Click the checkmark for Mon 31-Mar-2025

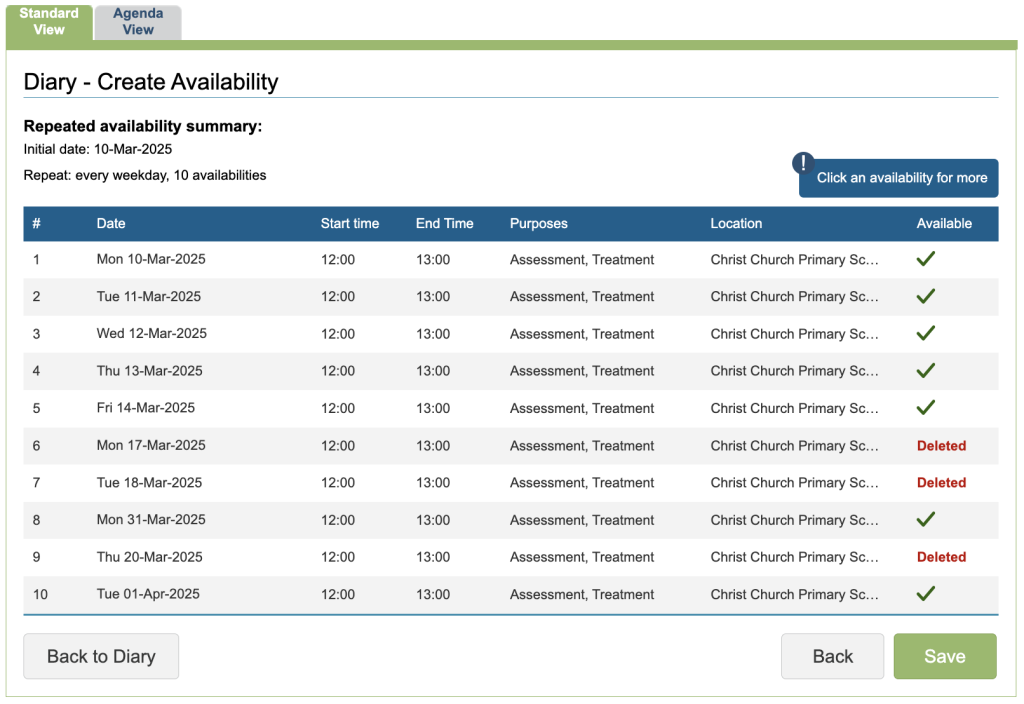926,520
